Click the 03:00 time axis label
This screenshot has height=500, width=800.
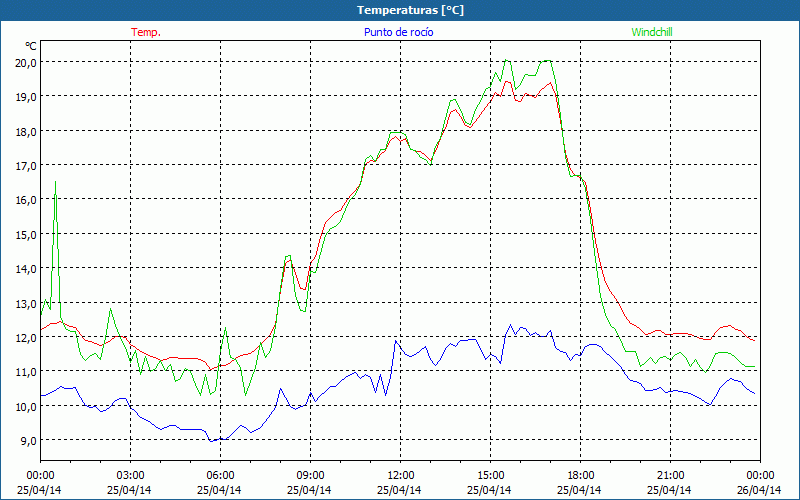click(130, 475)
